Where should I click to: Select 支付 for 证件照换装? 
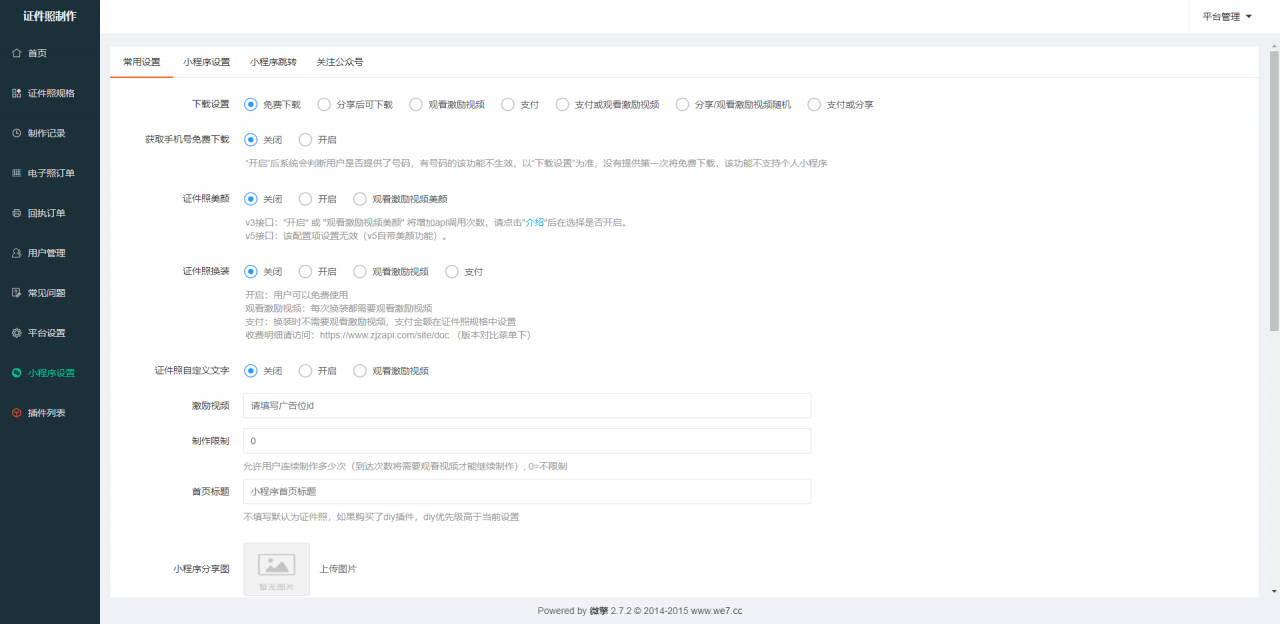pyautogui.click(x=452, y=271)
